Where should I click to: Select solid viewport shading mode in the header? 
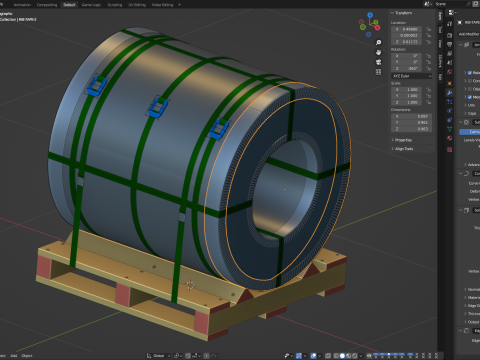[x=342, y=356]
